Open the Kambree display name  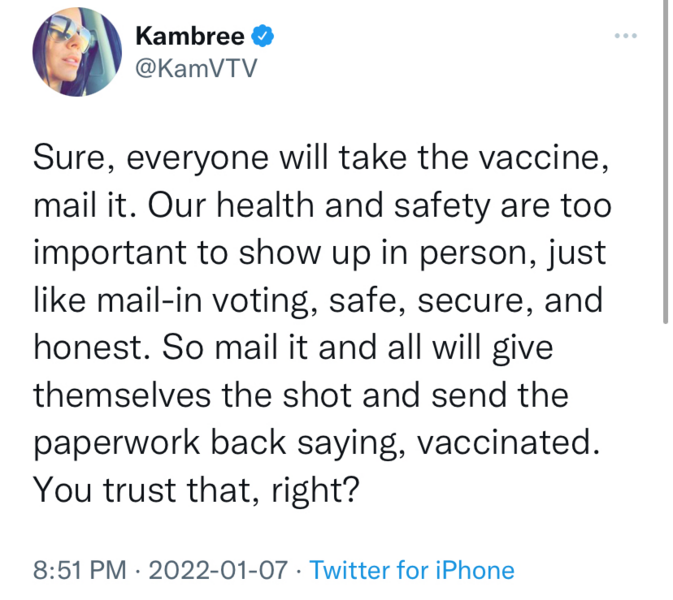(190, 36)
